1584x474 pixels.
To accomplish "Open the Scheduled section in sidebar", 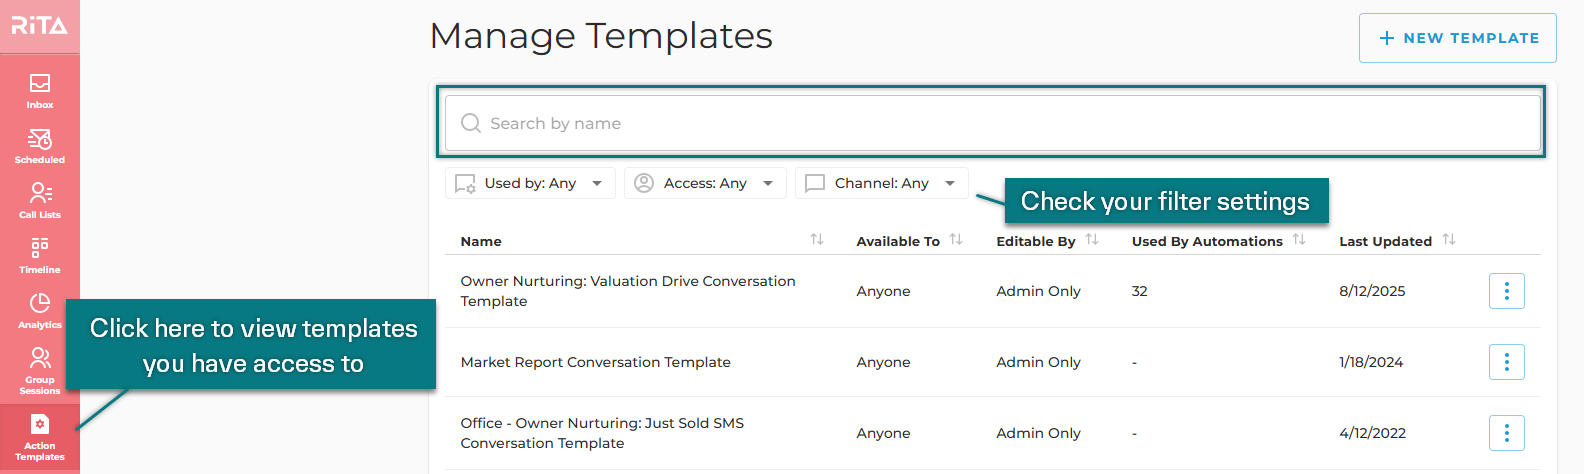I will tap(40, 146).
